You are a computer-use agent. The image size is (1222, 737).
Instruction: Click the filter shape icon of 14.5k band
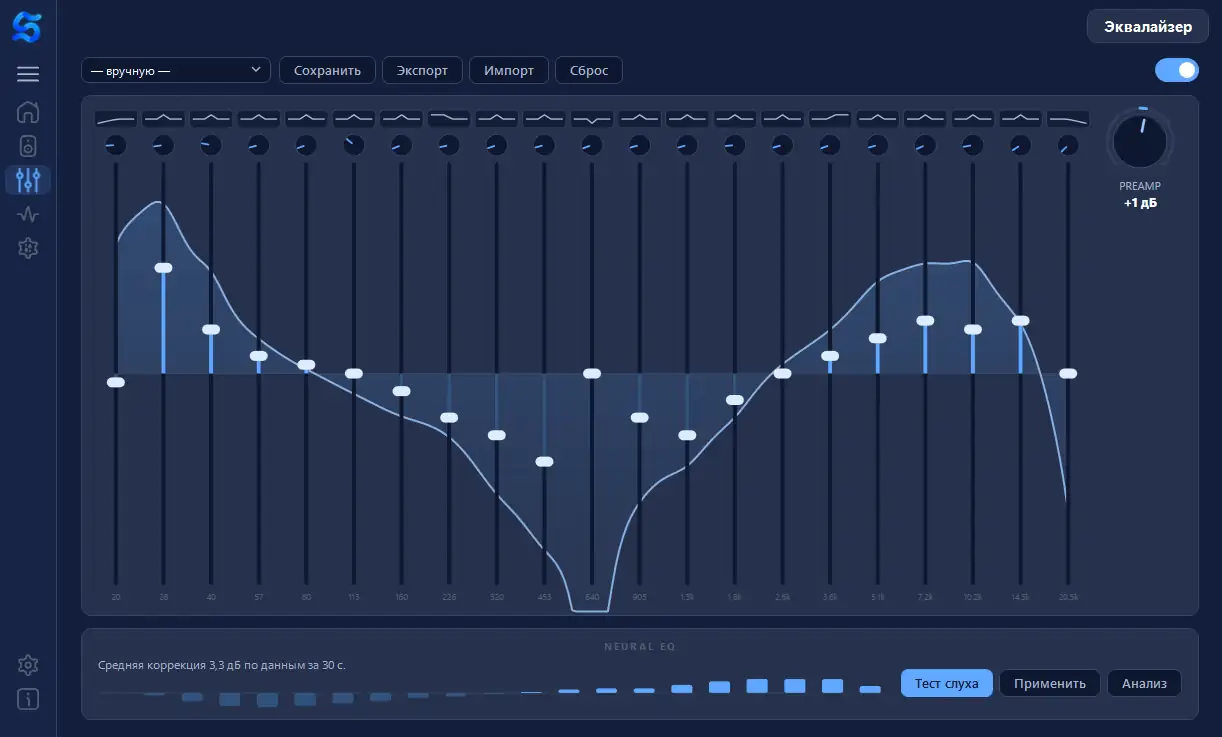1020,118
